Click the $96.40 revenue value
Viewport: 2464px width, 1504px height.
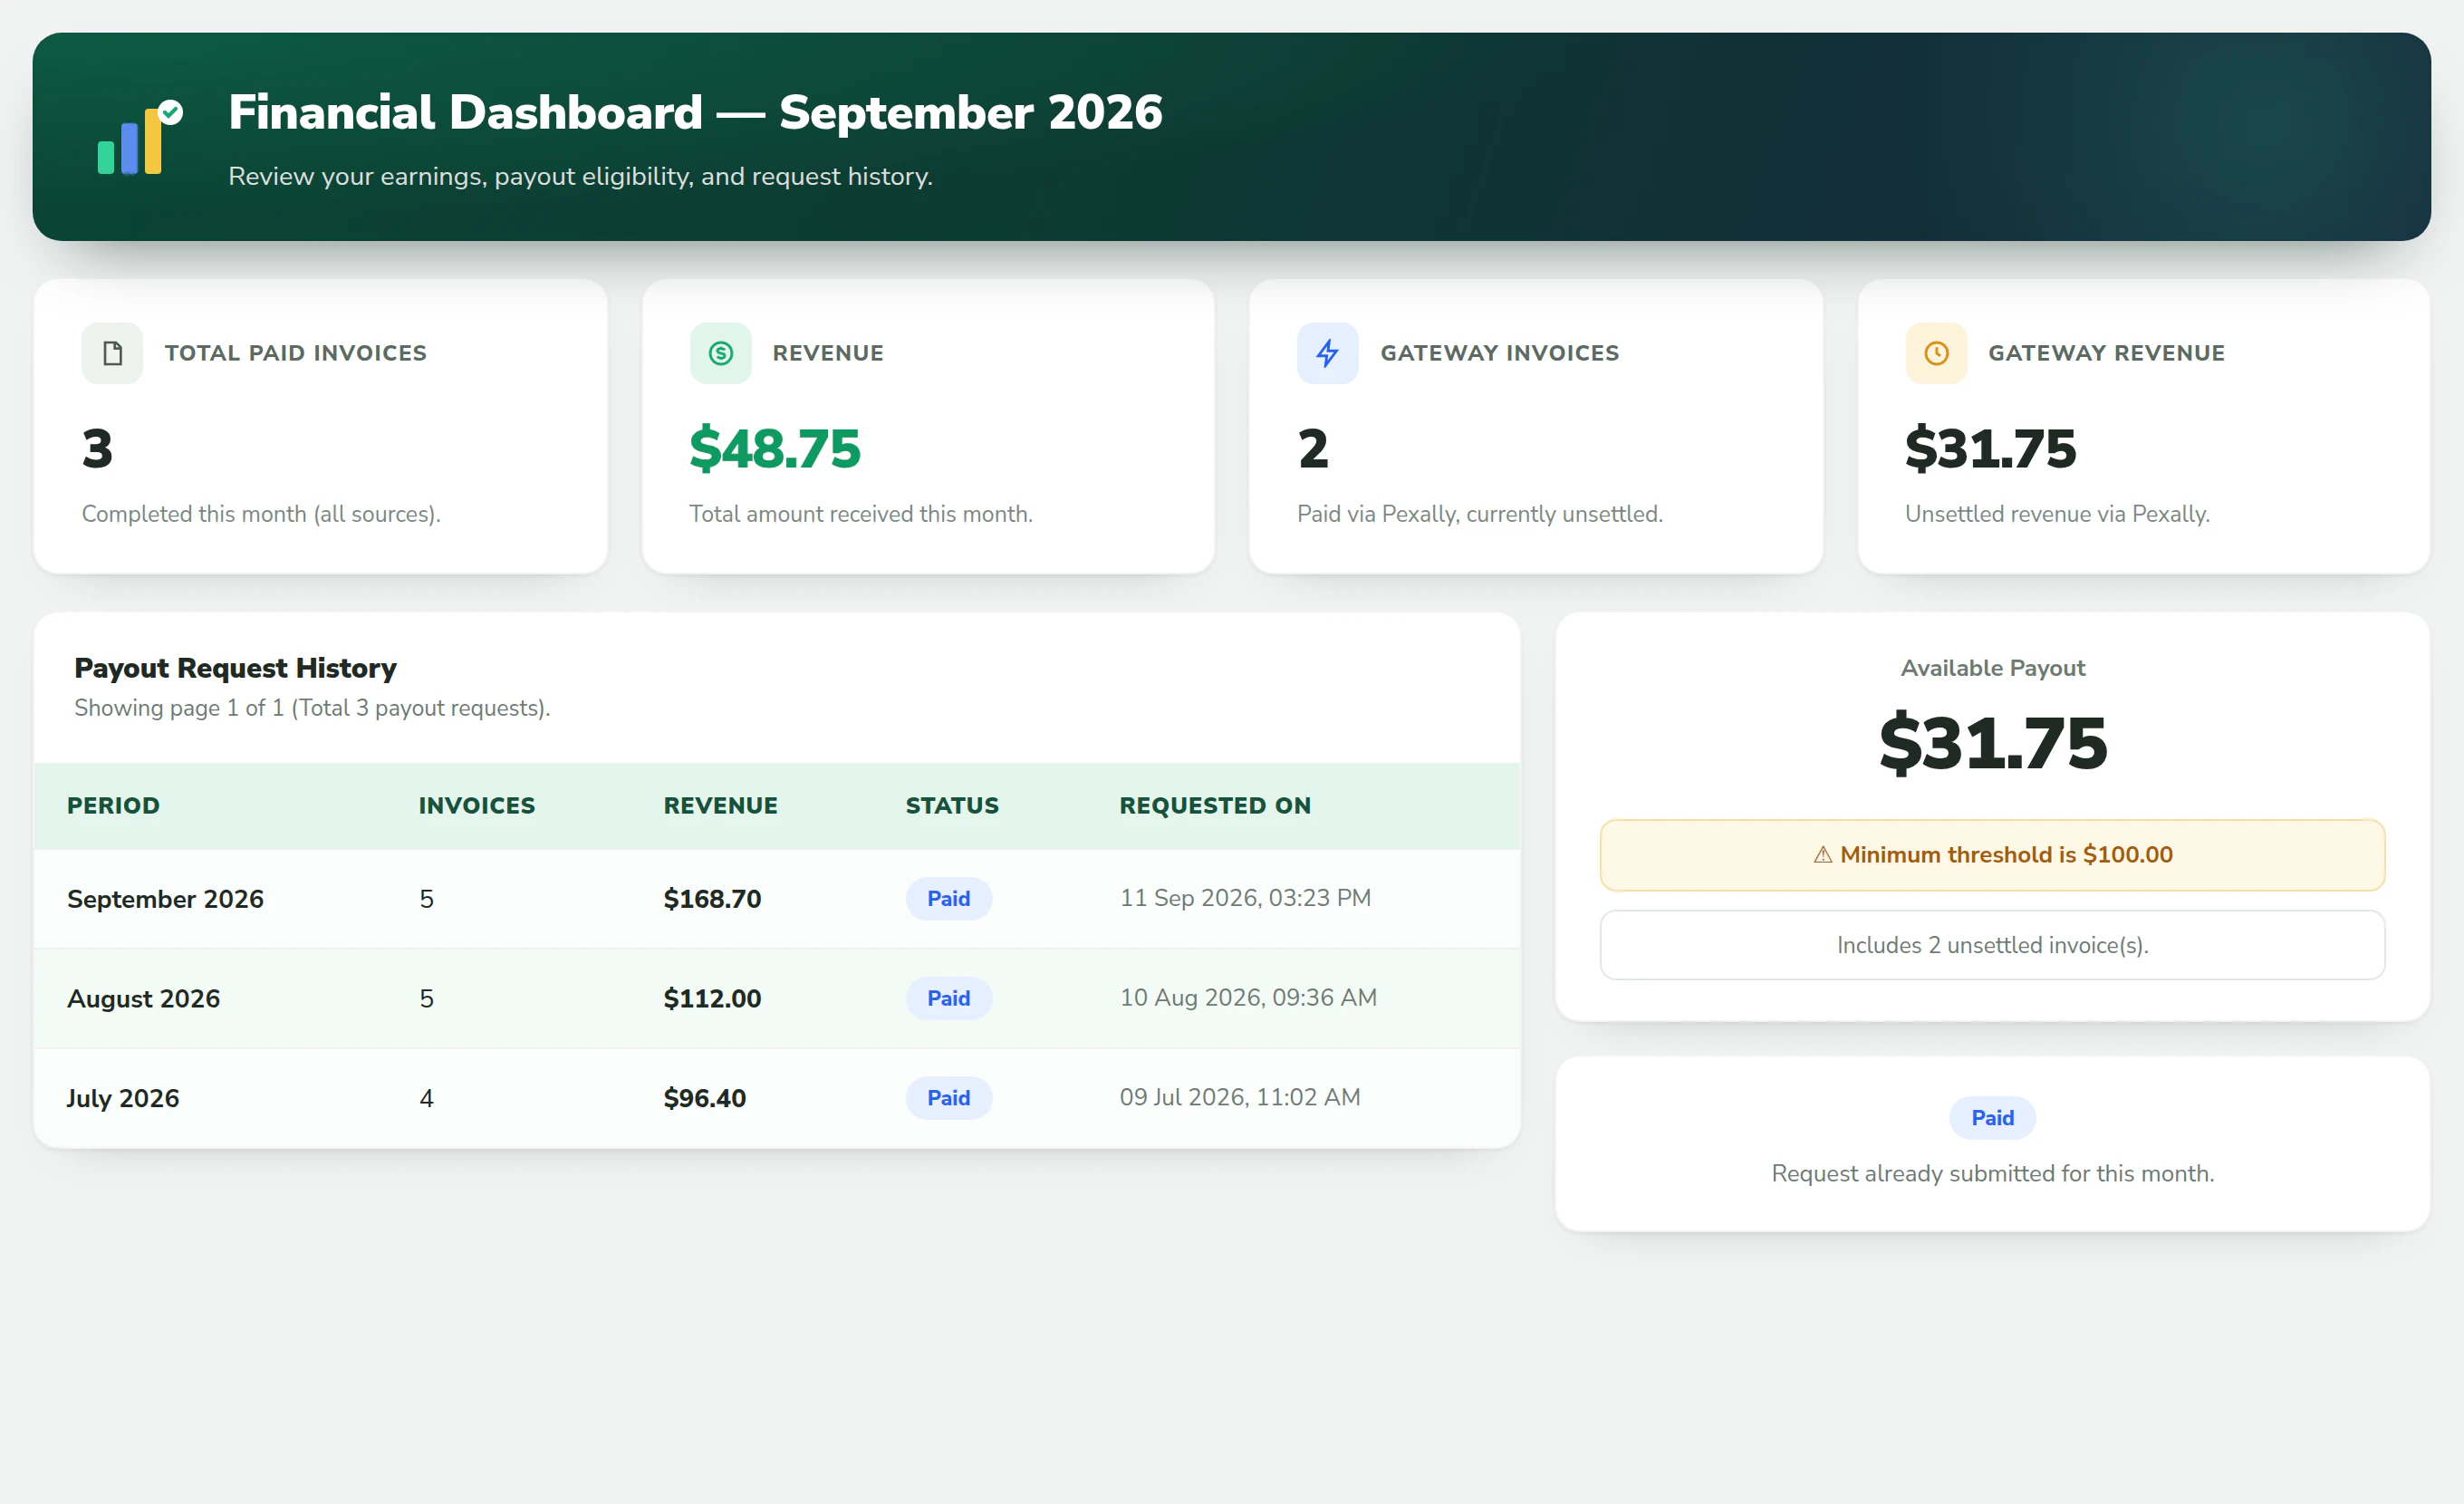[x=705, y=1099]
